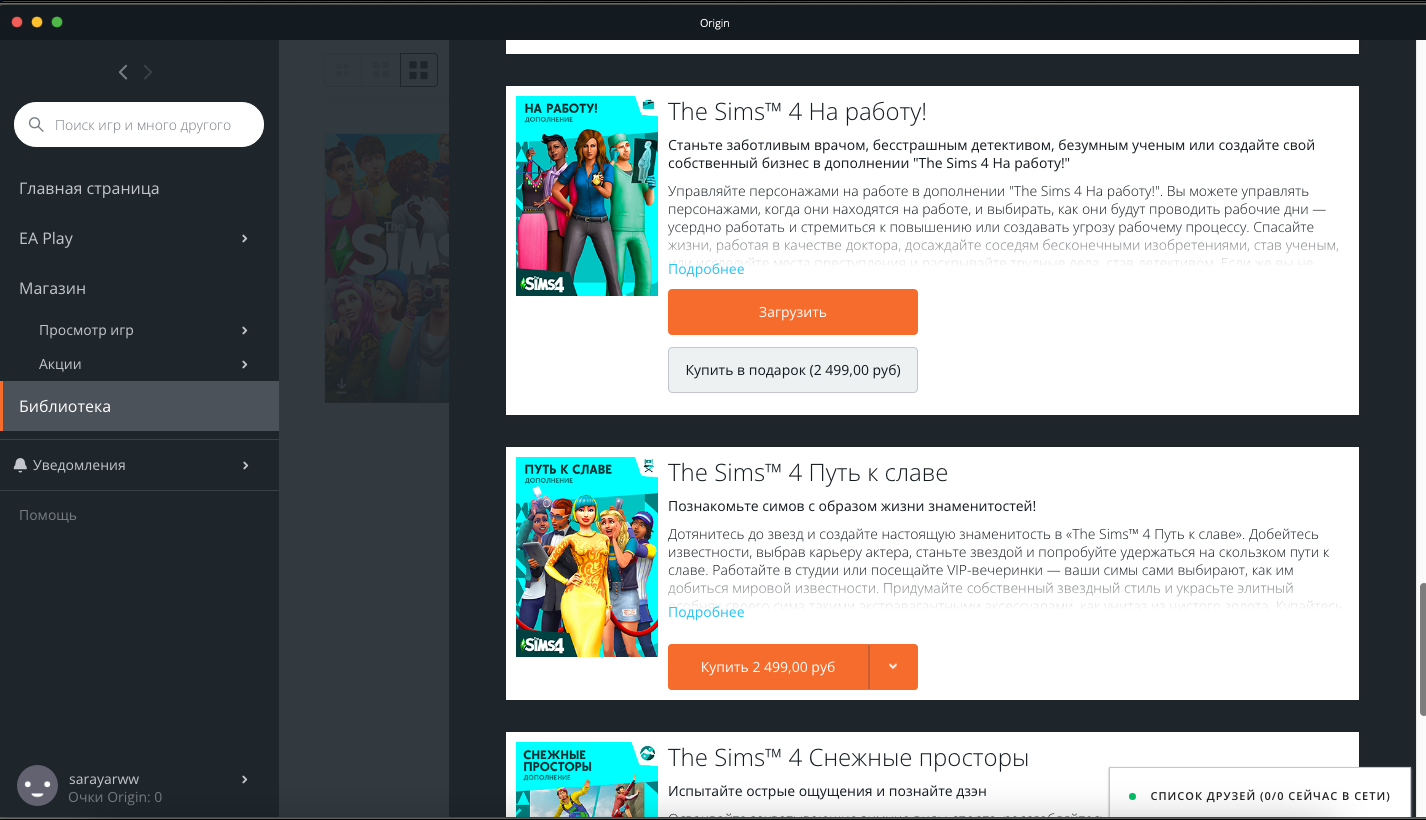Screen dimensions: 1426x820
Task: Select the medium grid view icon
Action: point(381,70)
